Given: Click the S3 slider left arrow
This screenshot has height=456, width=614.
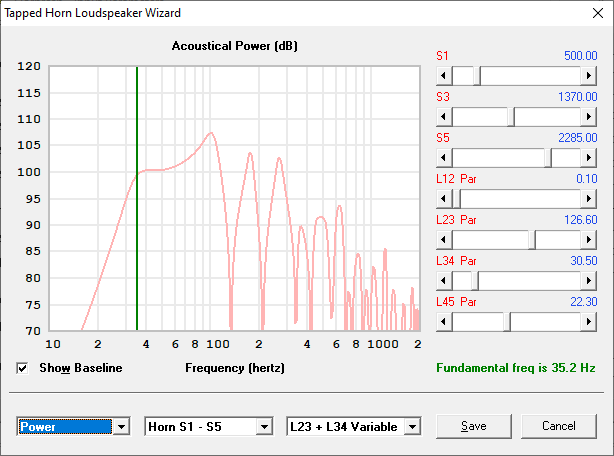Looking at the screenshot, I should (x=444, y=117).
